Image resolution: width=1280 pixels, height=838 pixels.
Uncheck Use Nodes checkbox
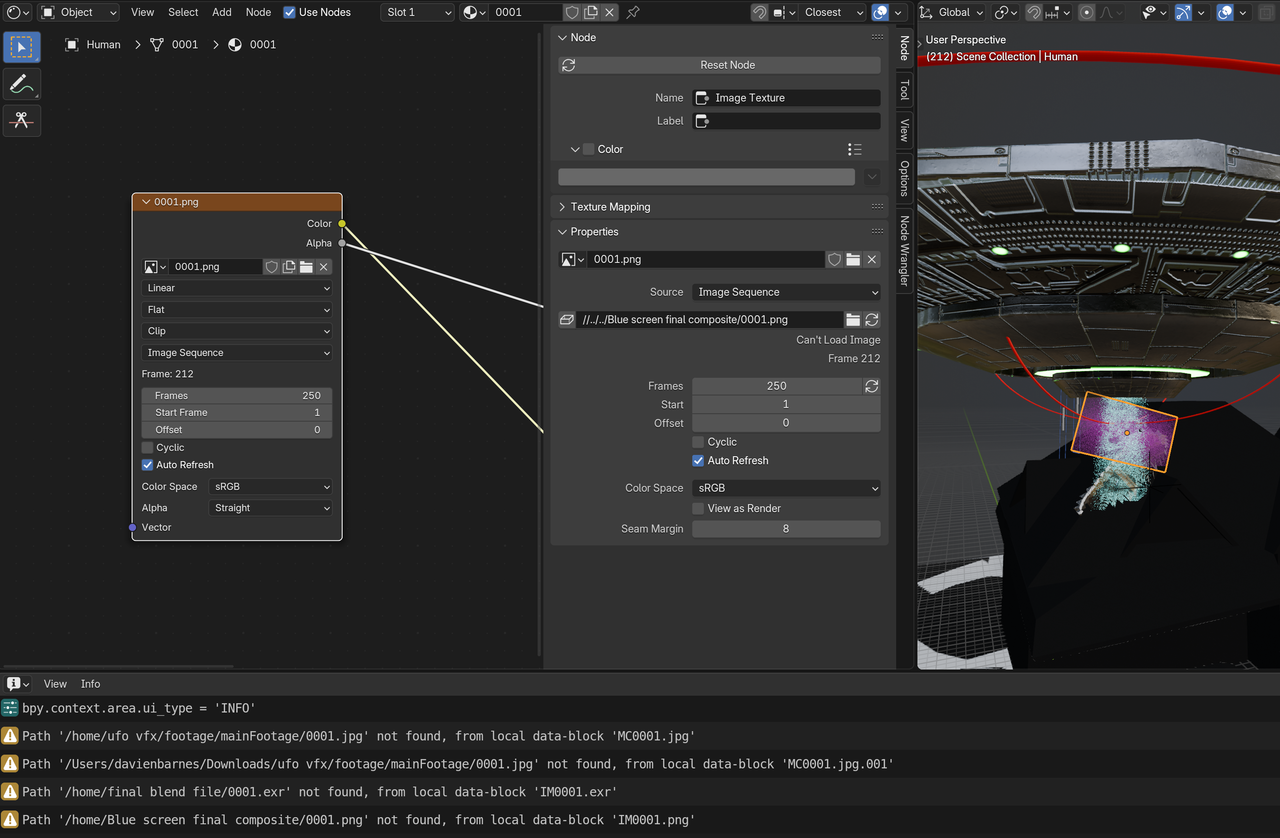click(290, 12)
